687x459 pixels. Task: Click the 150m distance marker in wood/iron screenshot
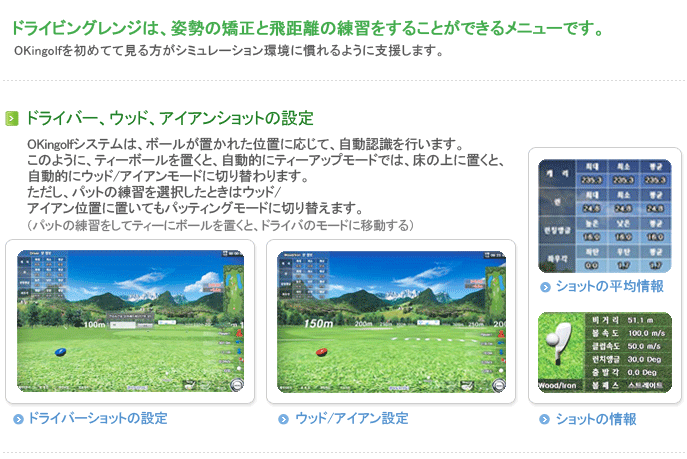319,324
